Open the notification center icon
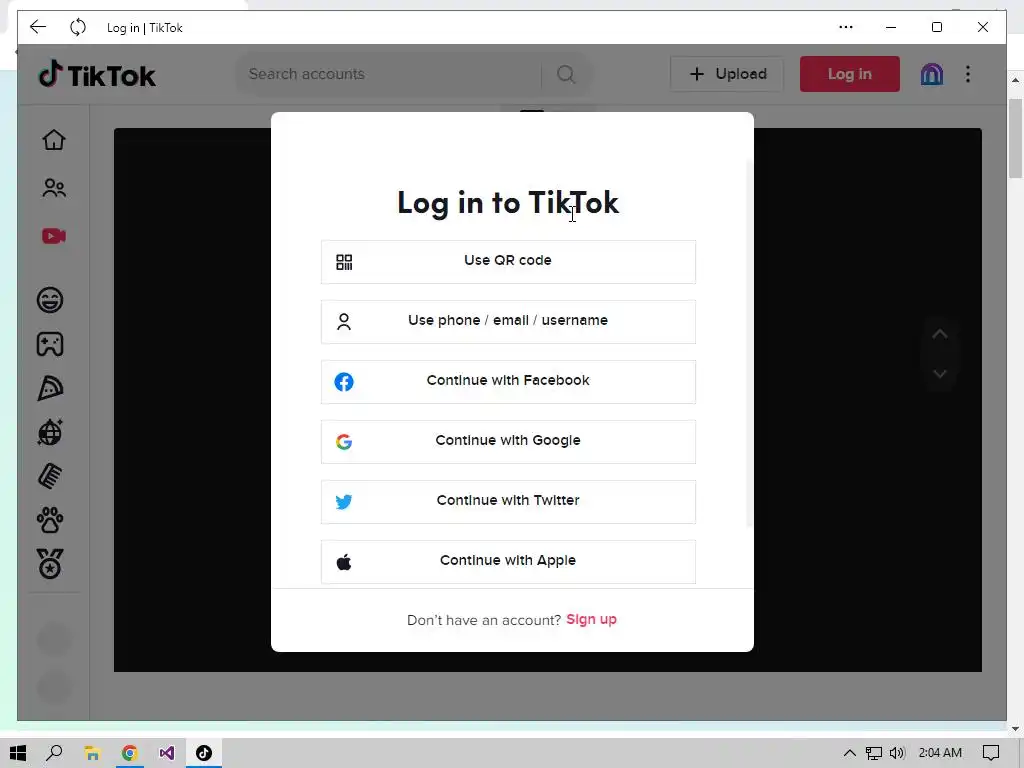Viewport: 1024px width, 768px height. click(991, 753)
